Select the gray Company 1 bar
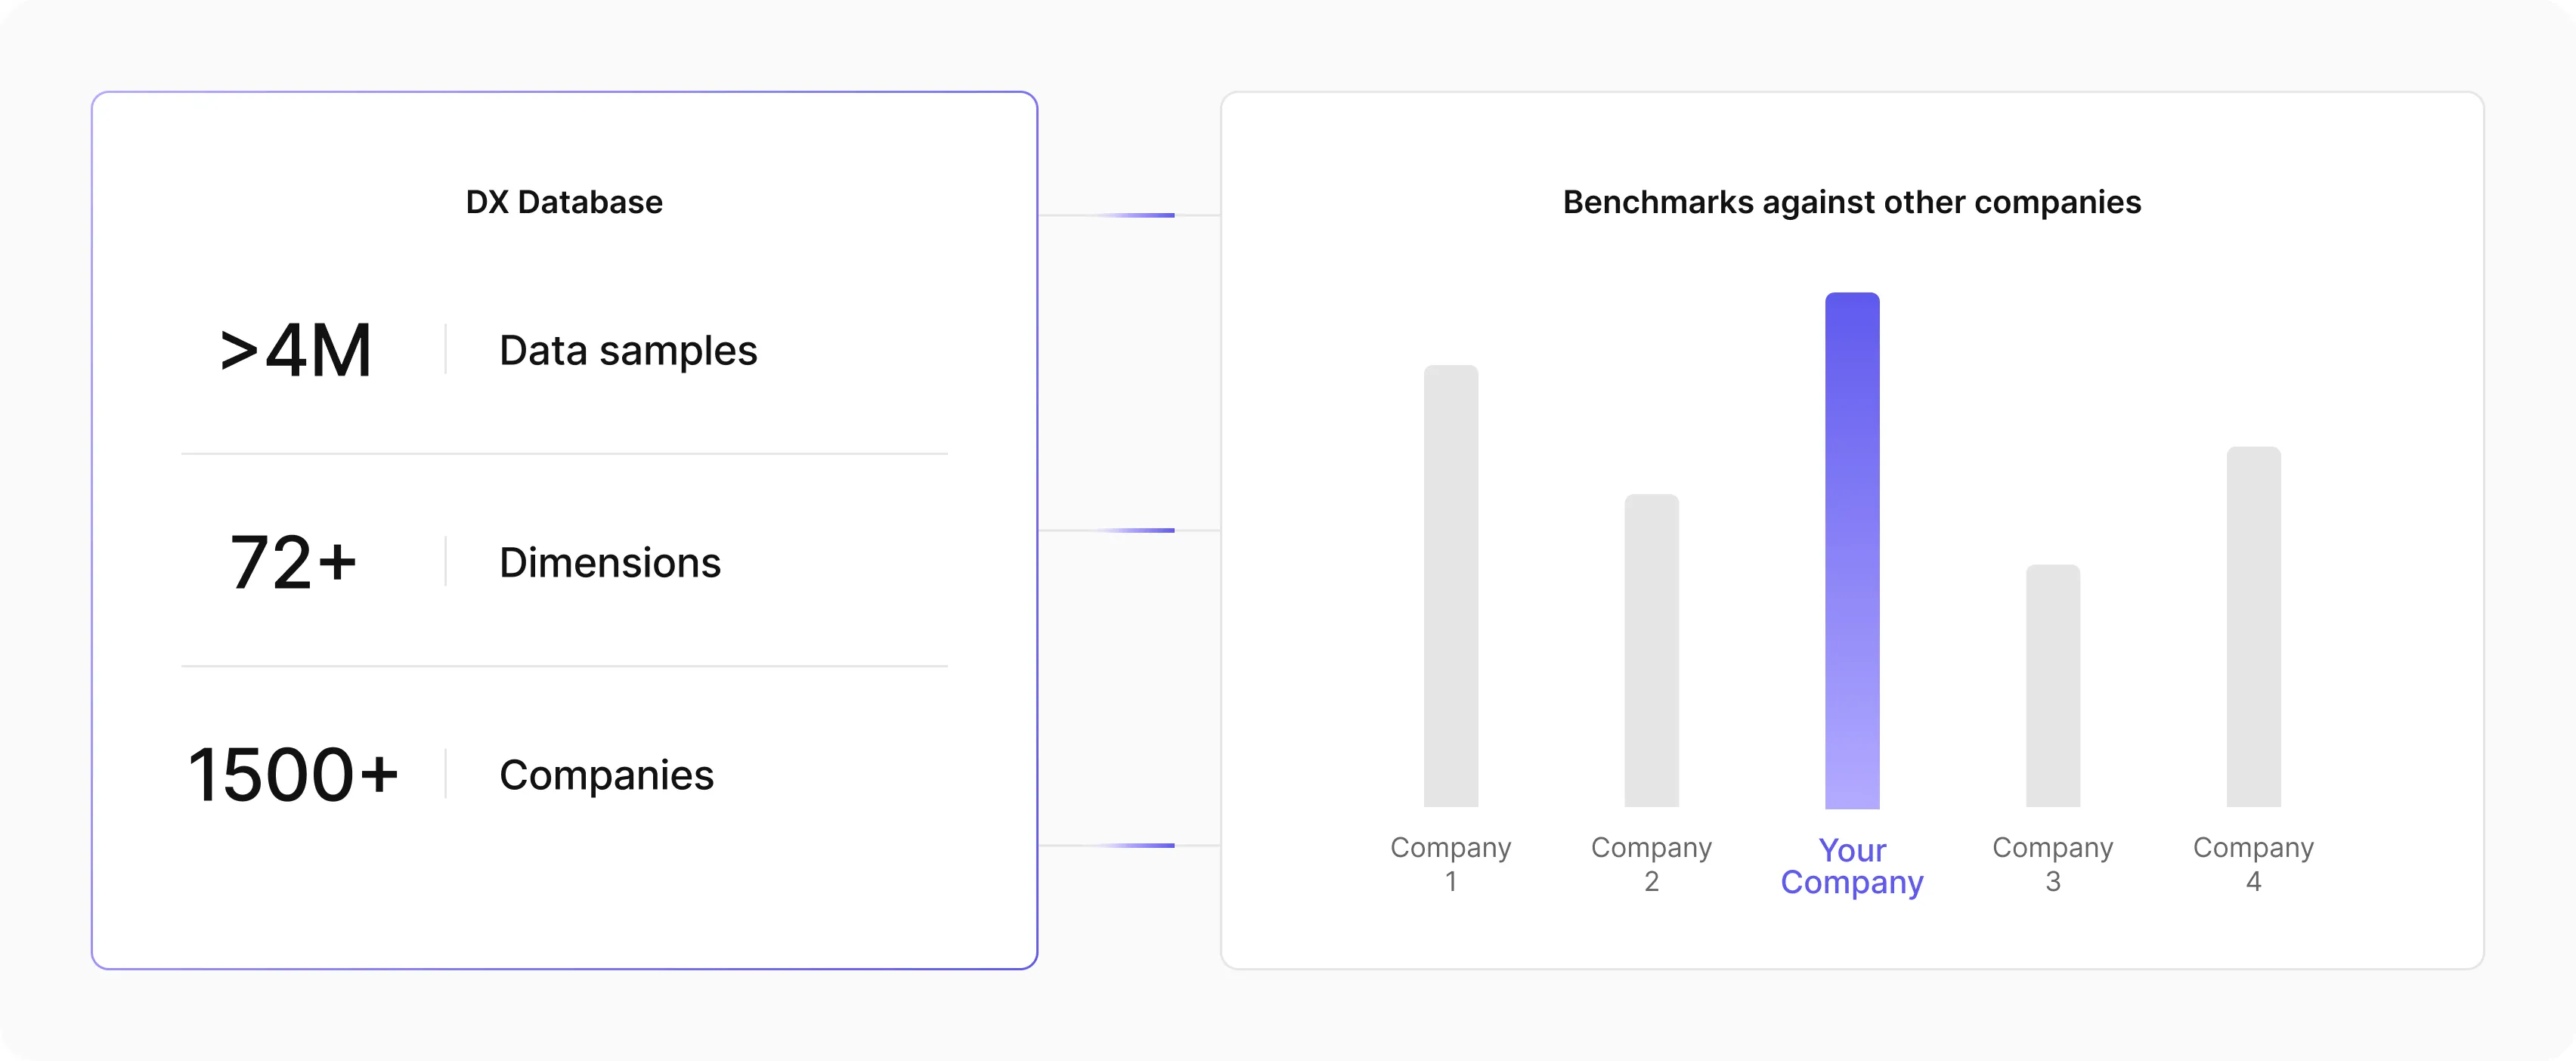2576x1061 pixels. click(1450, 586)
